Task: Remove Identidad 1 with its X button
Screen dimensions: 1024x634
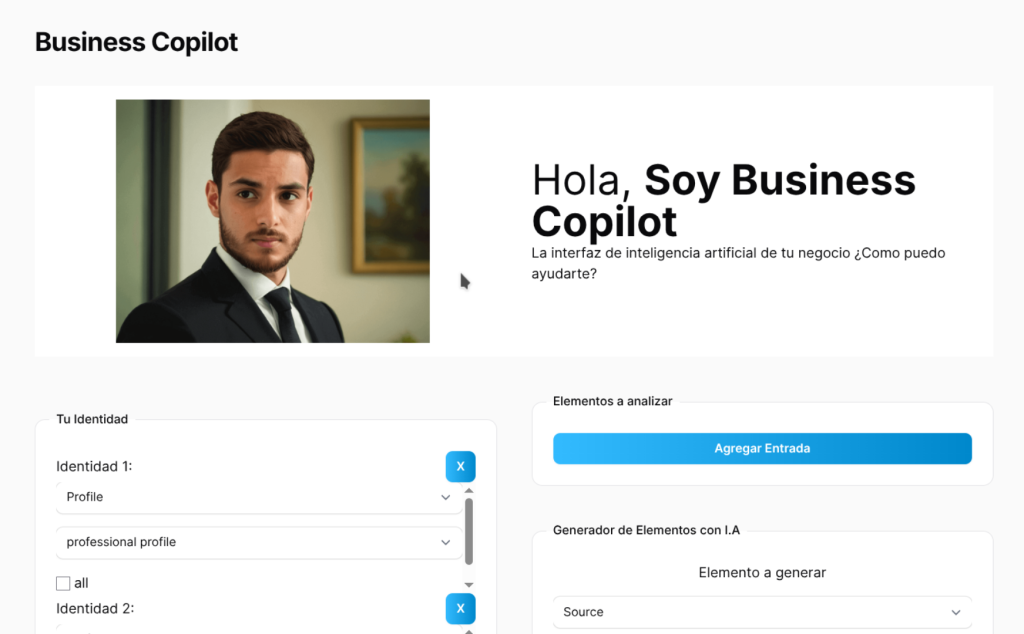Action: (460, 467)
